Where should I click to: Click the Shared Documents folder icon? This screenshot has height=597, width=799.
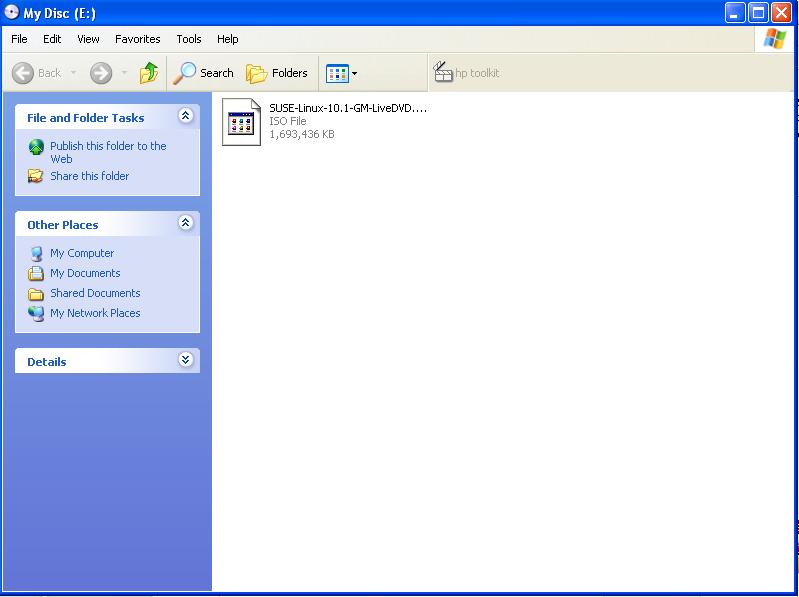[x=36, y=294]
